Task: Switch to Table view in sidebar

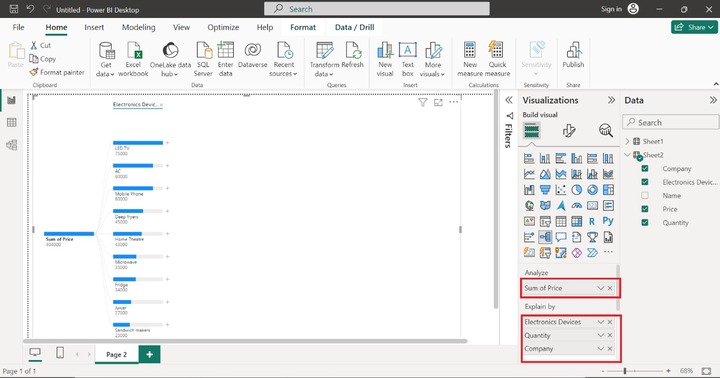Action: point(11,123)
